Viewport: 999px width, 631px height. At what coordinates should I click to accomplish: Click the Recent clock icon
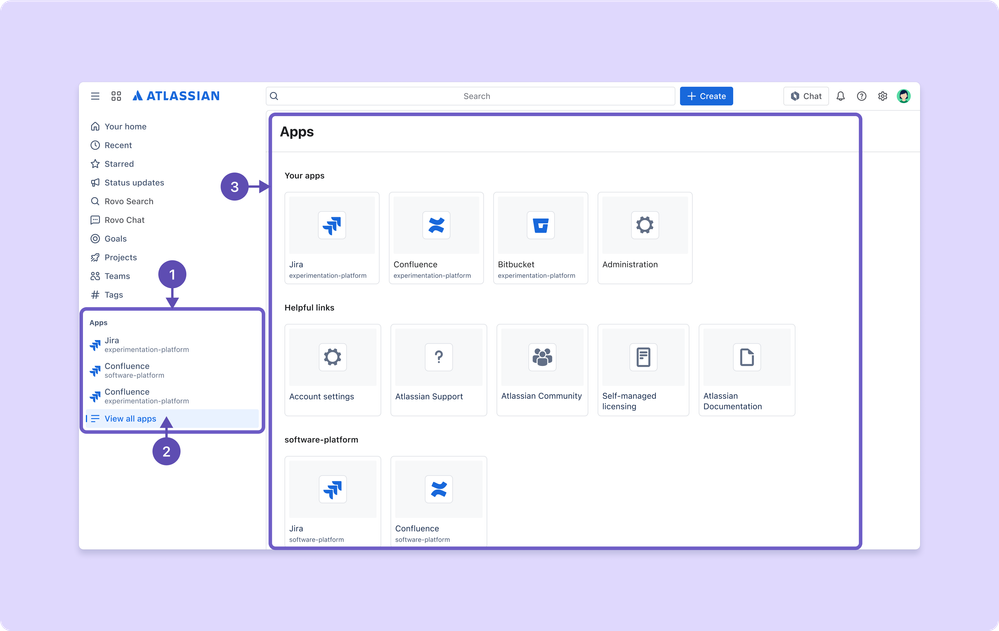(95, 145)
